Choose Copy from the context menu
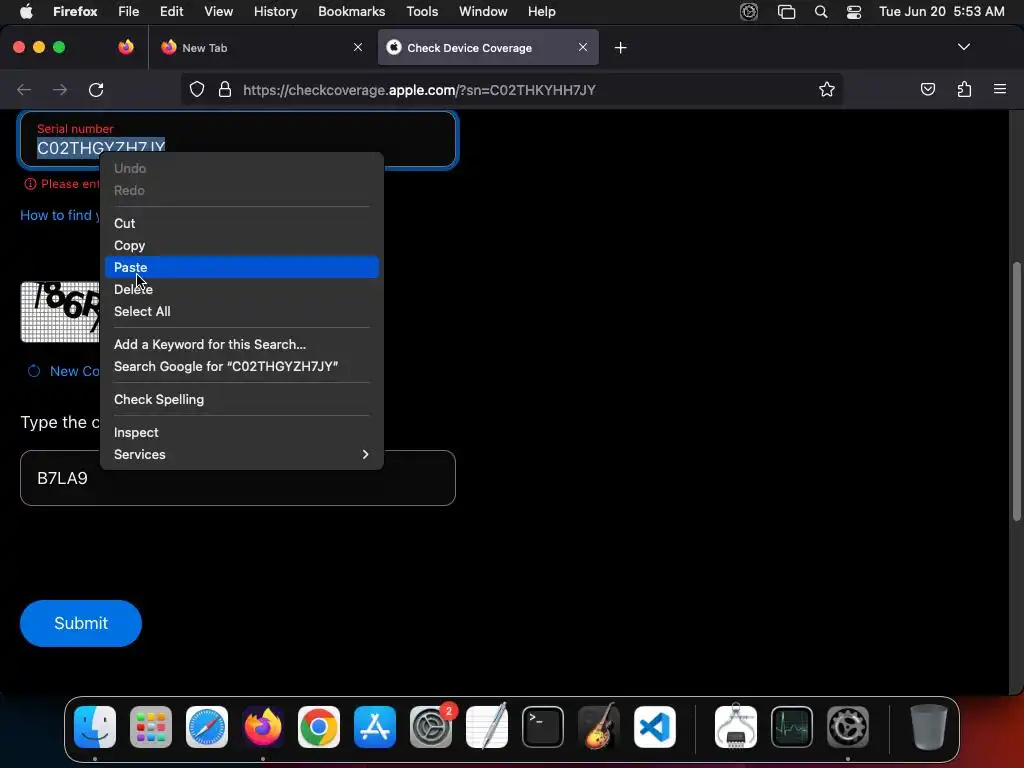 242,246
